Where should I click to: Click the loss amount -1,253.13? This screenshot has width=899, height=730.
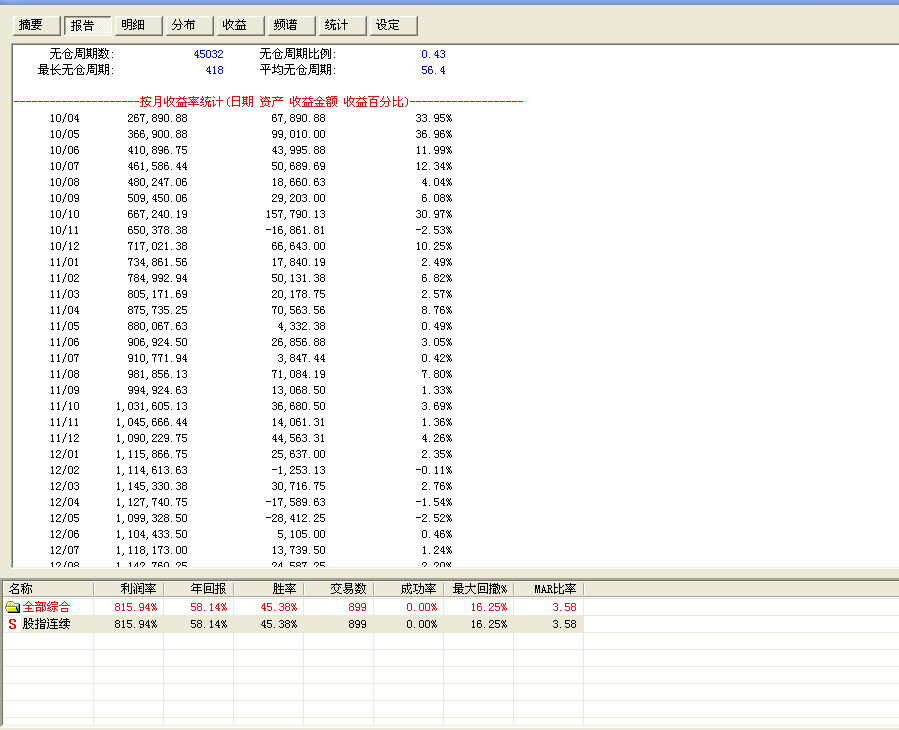(x=298, y=471)
